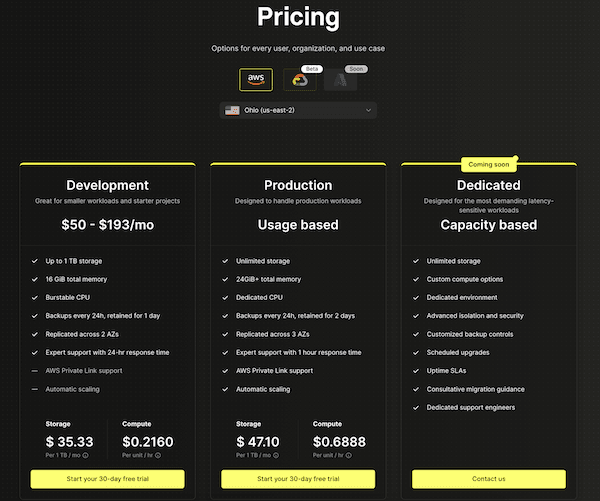
Task: Click the Development plan's Automatic scaling feature
Action: click(74, 389)
